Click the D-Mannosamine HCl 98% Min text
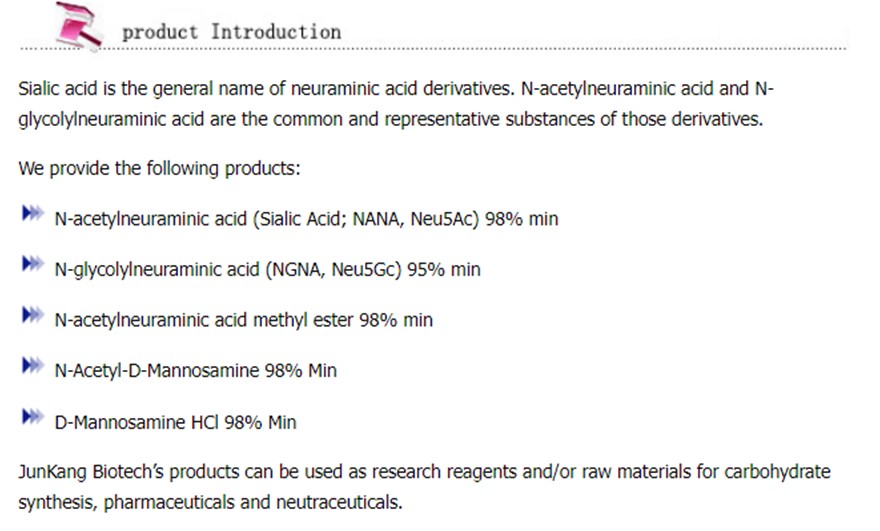Screen dimensions: 880x531 point(176,422)
